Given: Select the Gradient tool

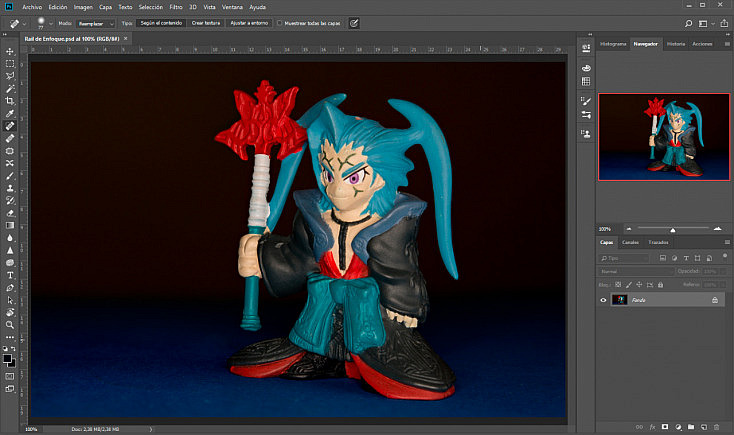Looking at the screenshot, I should [10, 225].
